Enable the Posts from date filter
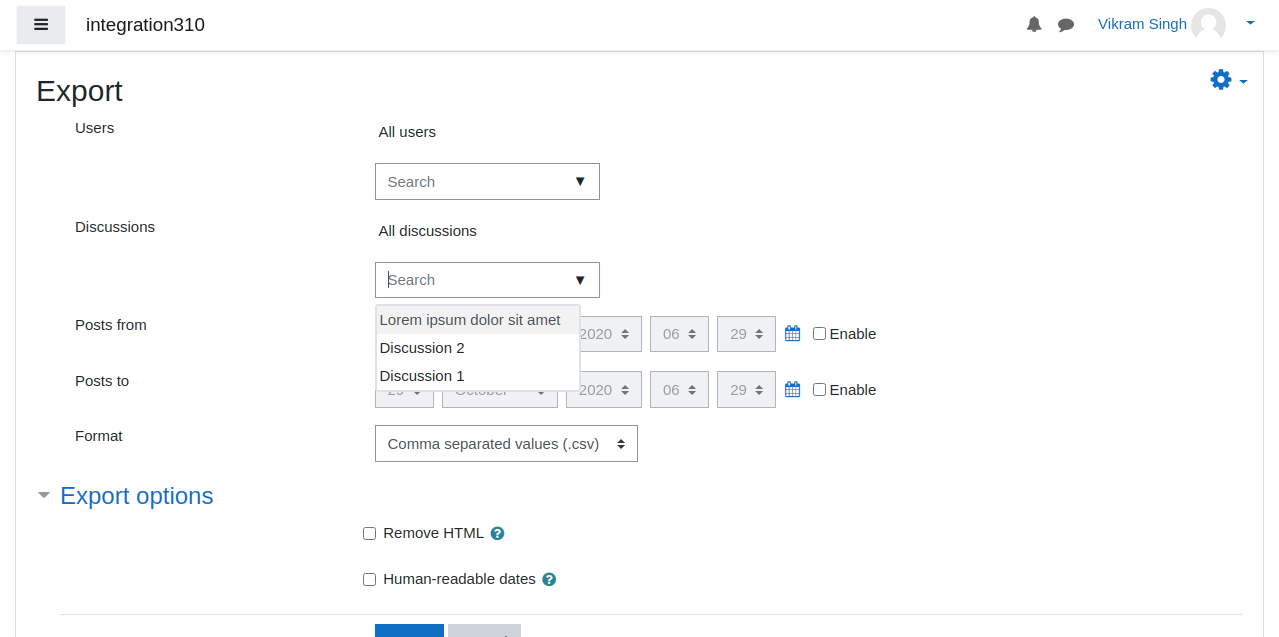The width and height of the screenshot is (1279, 637). click(x=819, y=334)
